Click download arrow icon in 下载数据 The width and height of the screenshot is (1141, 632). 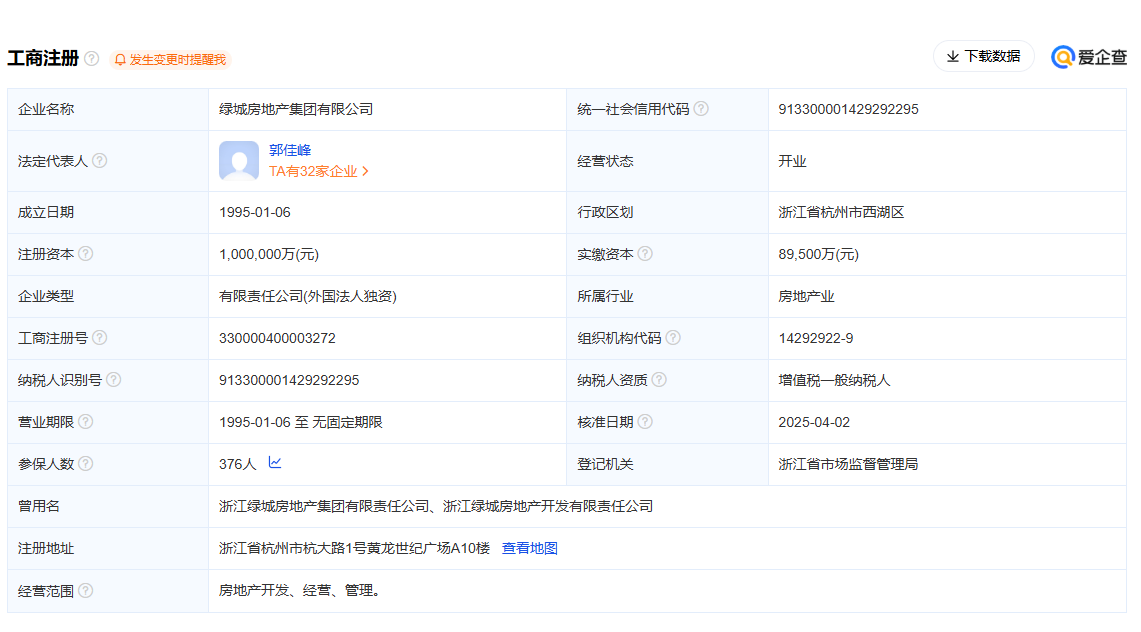click(x=953, y=57)
